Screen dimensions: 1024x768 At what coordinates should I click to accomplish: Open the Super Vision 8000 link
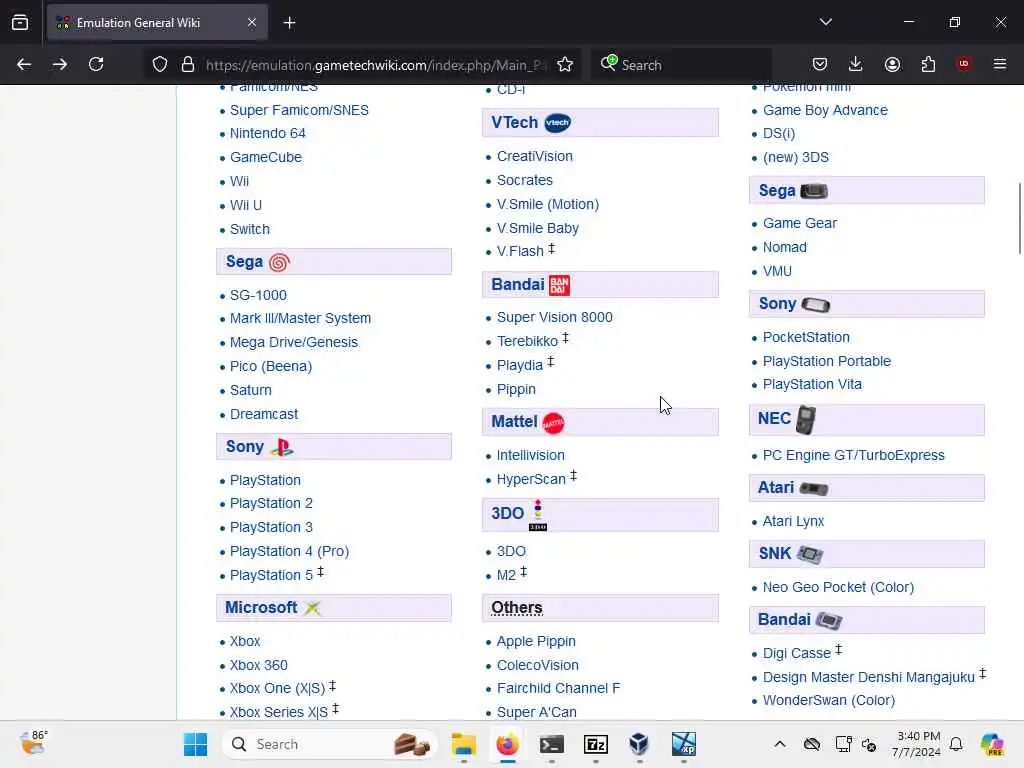coord(554,317)
